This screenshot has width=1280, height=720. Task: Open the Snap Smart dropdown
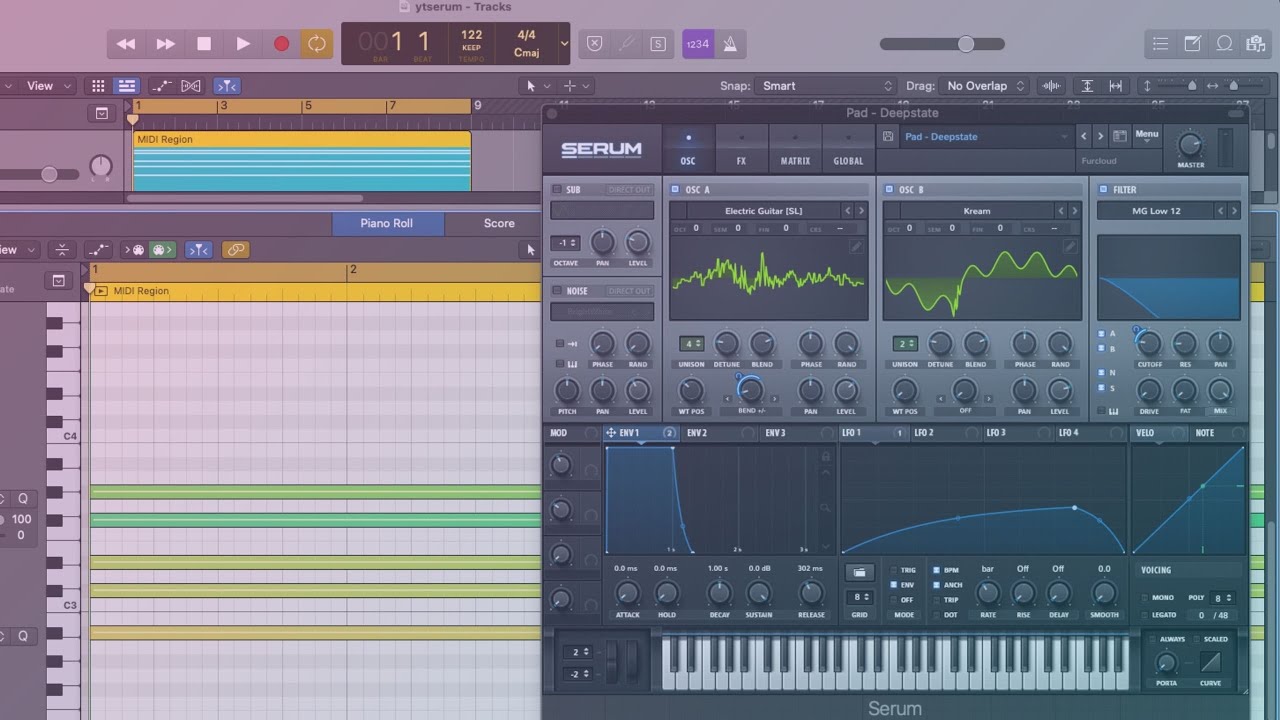(x=825, y=86)
